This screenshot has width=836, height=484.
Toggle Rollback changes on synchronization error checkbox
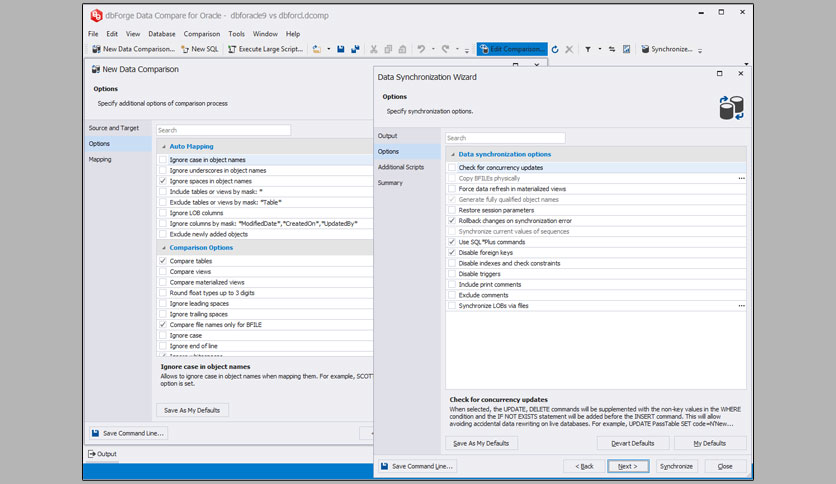(452, 221)
